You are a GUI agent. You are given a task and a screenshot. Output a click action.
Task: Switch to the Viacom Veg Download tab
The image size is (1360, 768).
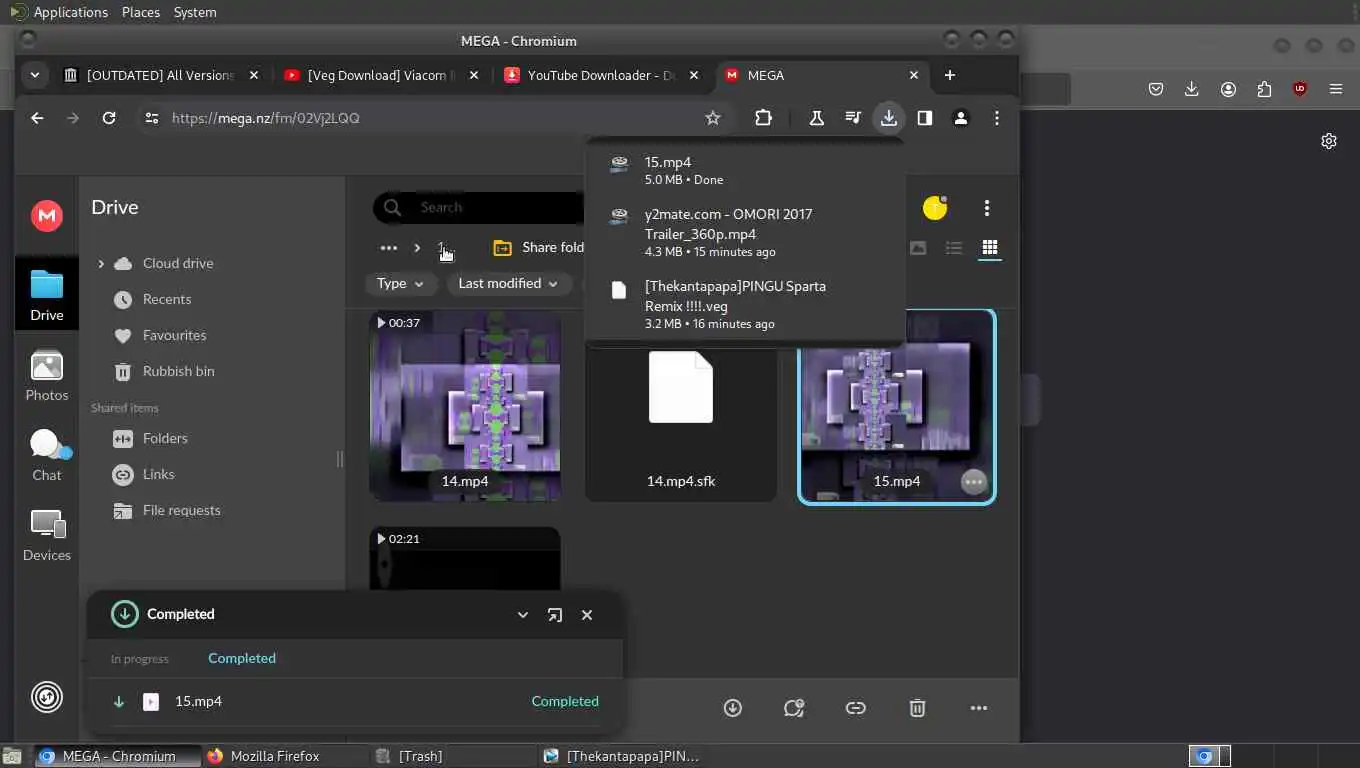tap(382, 75)
